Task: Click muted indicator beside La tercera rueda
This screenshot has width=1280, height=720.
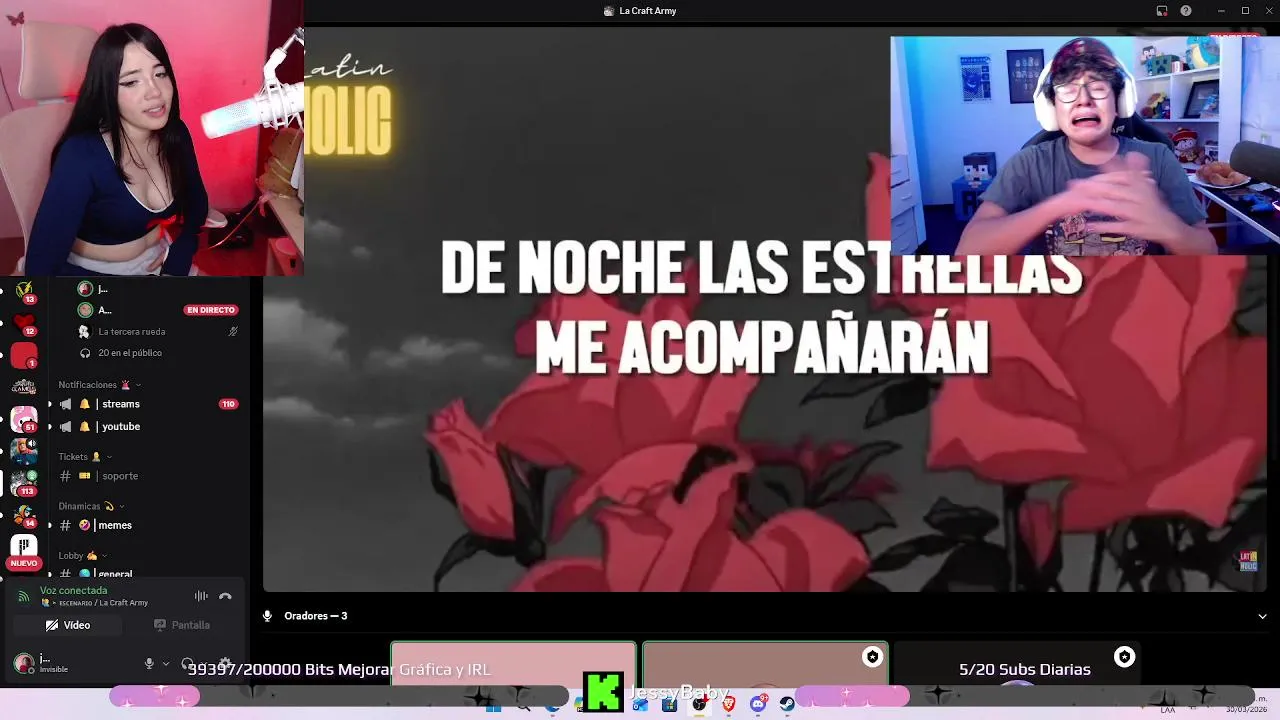Action: tap(233, 332)
